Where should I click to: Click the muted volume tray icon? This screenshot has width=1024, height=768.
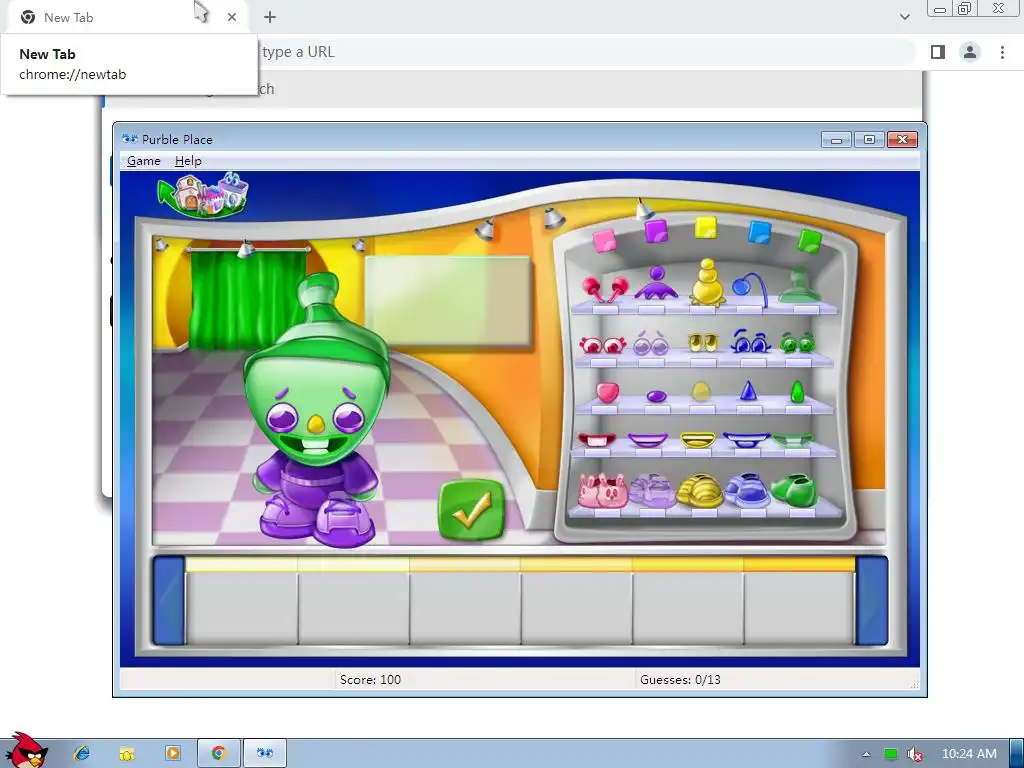[x=914, y=754]
